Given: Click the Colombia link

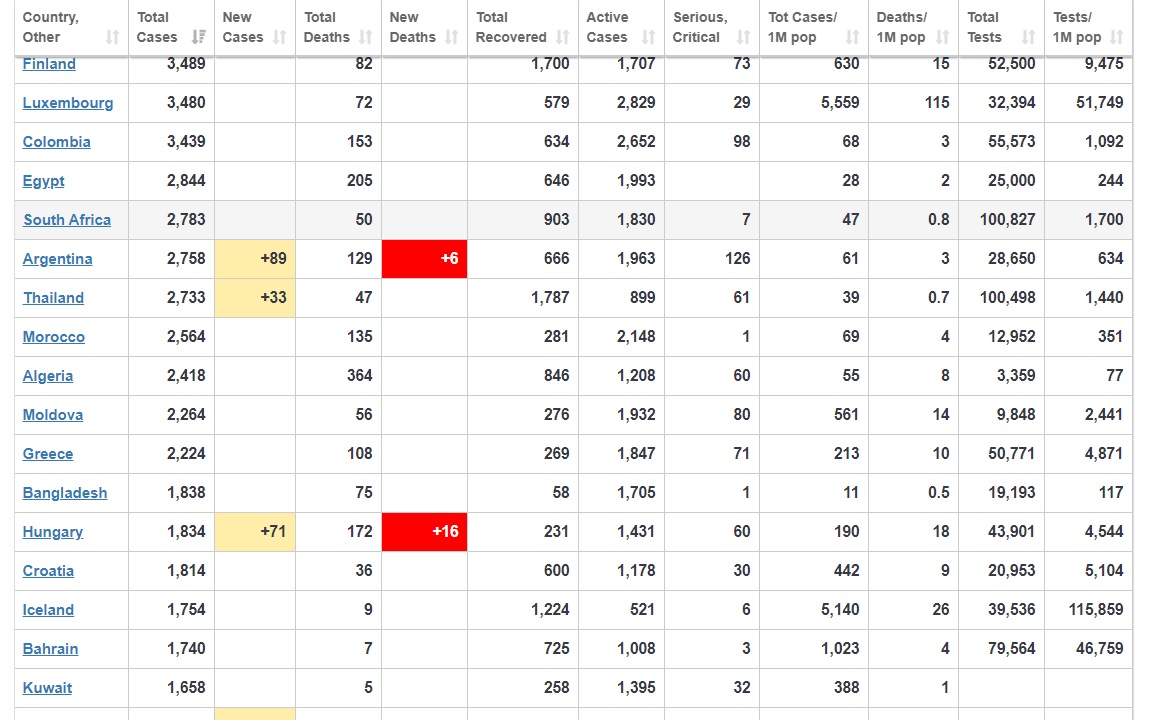Looking at the screenshot, I should coord(57,142).
